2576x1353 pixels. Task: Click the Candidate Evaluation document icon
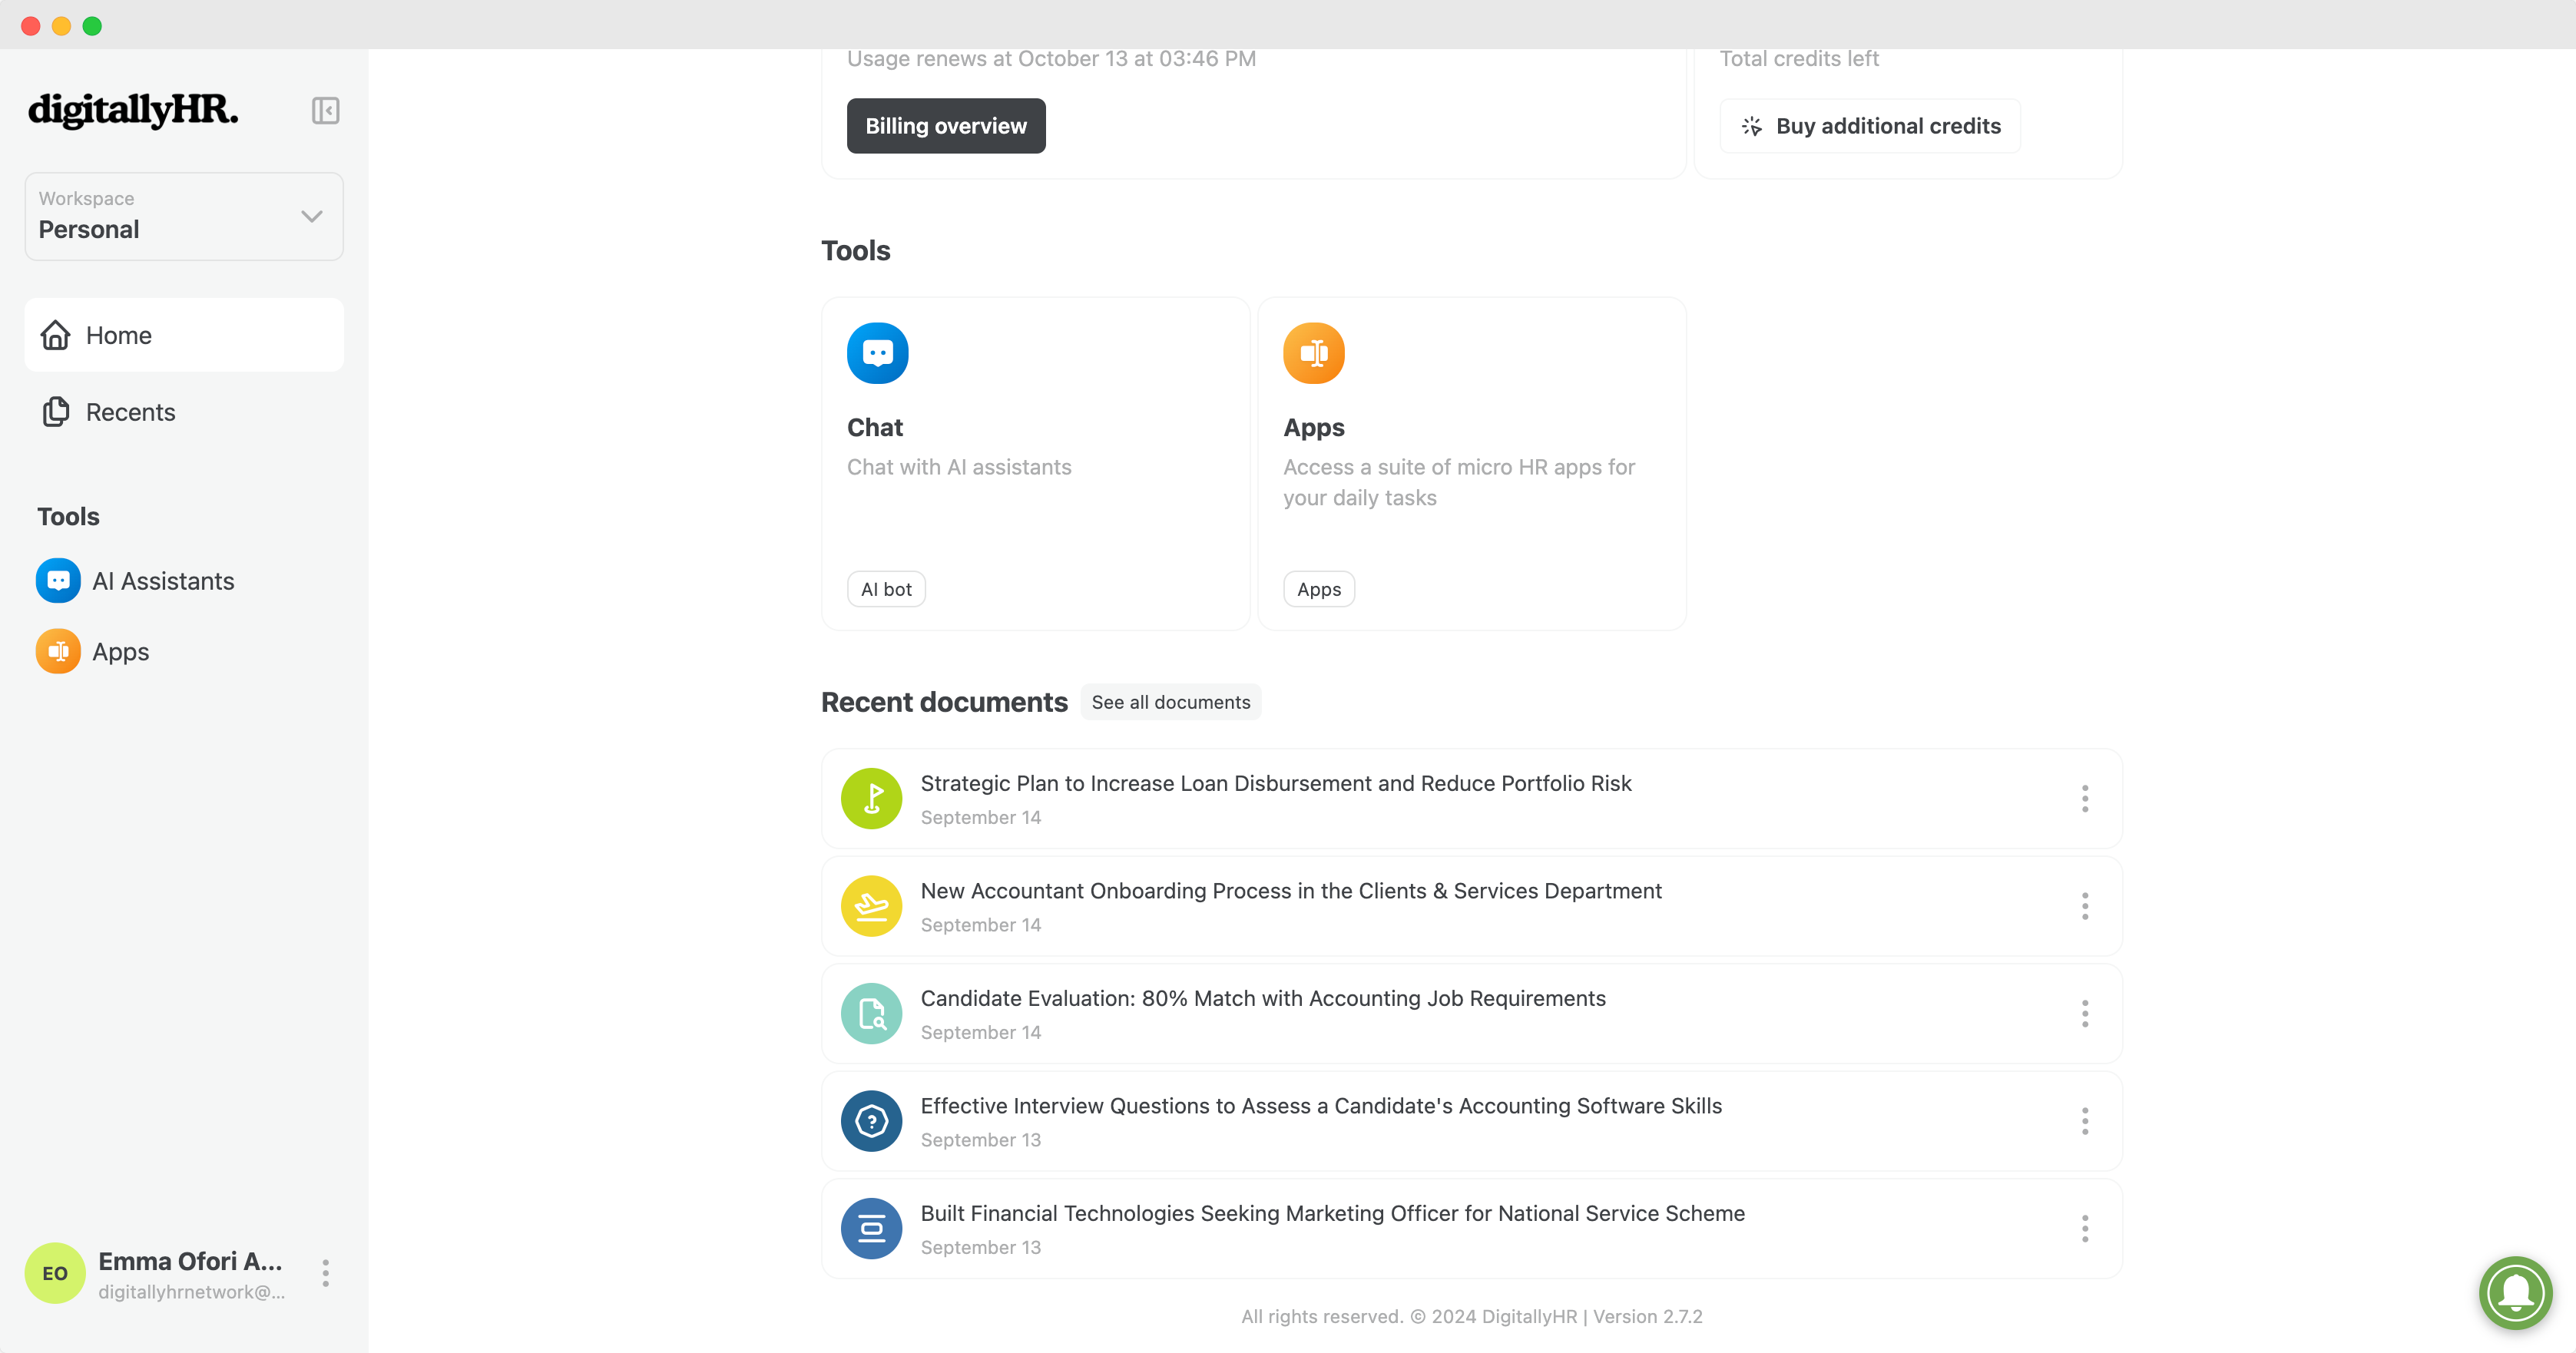(871, 1013)
